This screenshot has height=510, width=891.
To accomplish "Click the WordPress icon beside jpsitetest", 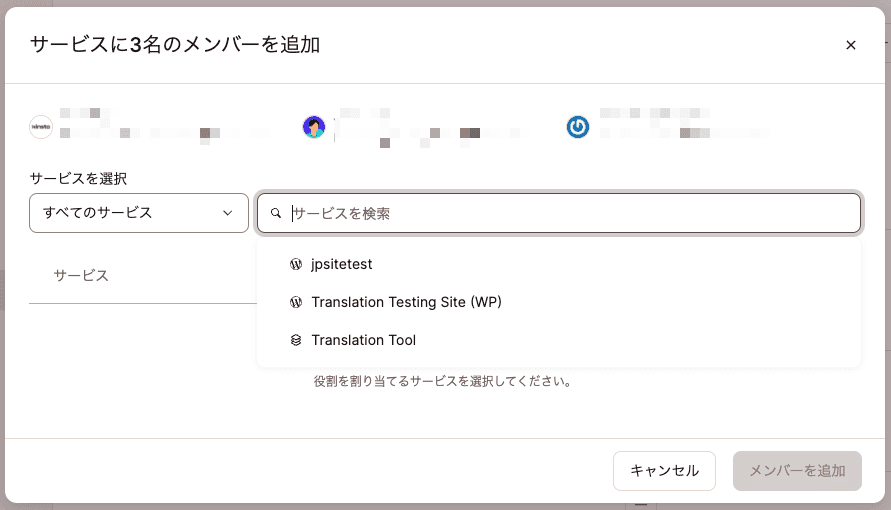I will pyautogui.click(x=296, y=264).
